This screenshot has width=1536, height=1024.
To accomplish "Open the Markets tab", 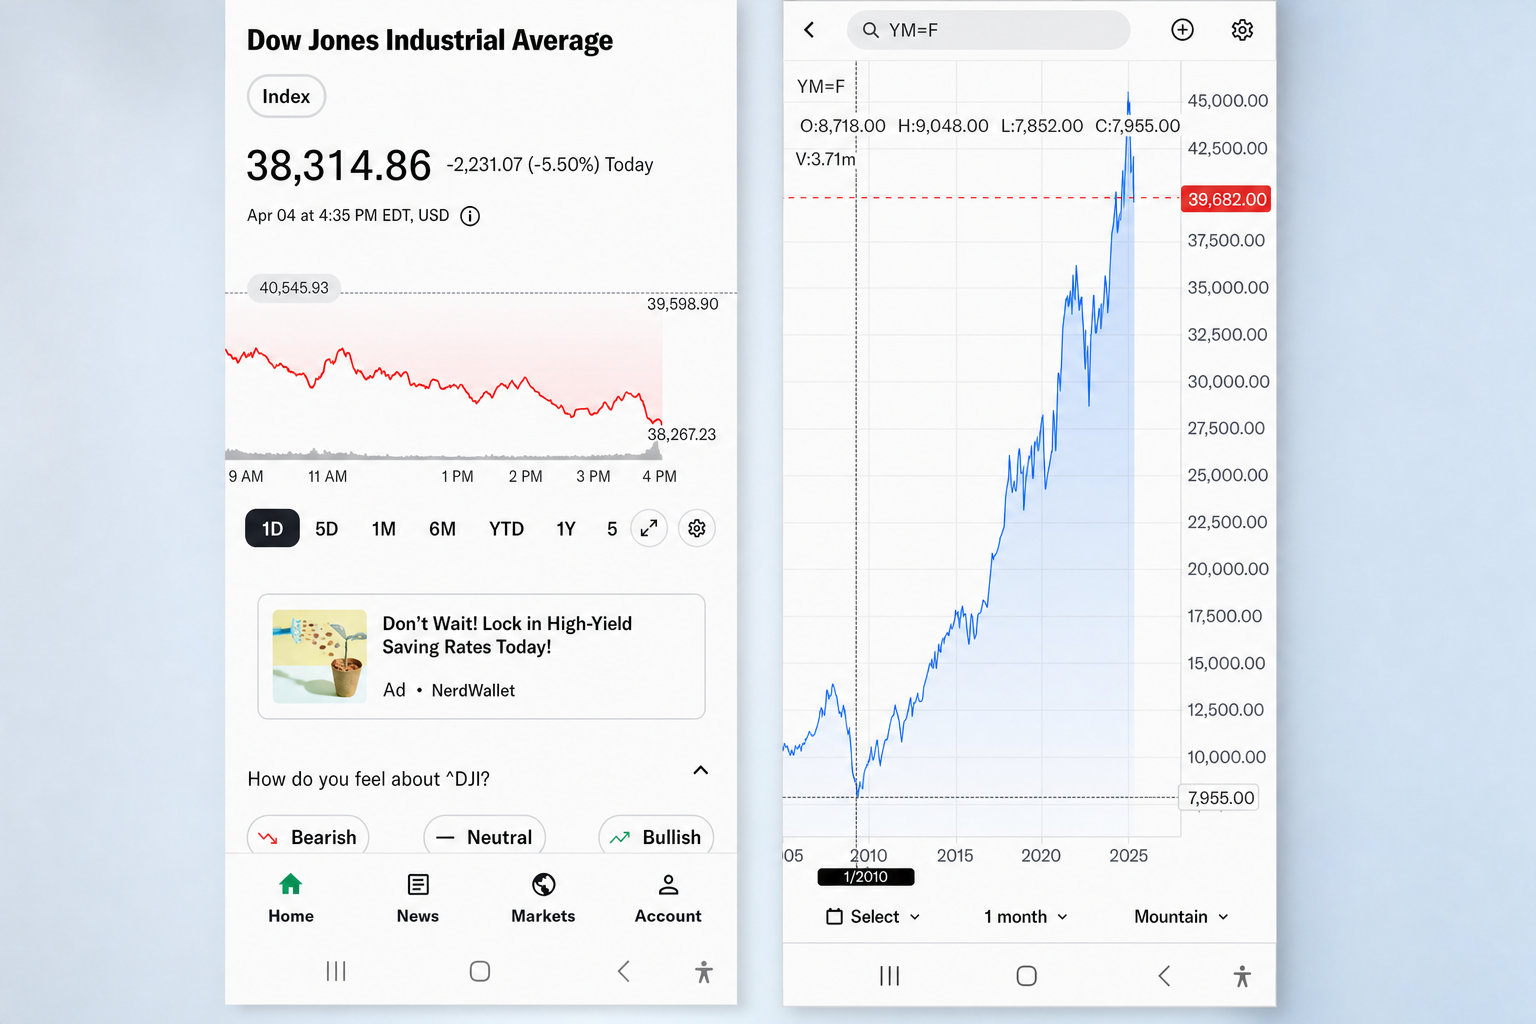I will [x=543, y=898].
